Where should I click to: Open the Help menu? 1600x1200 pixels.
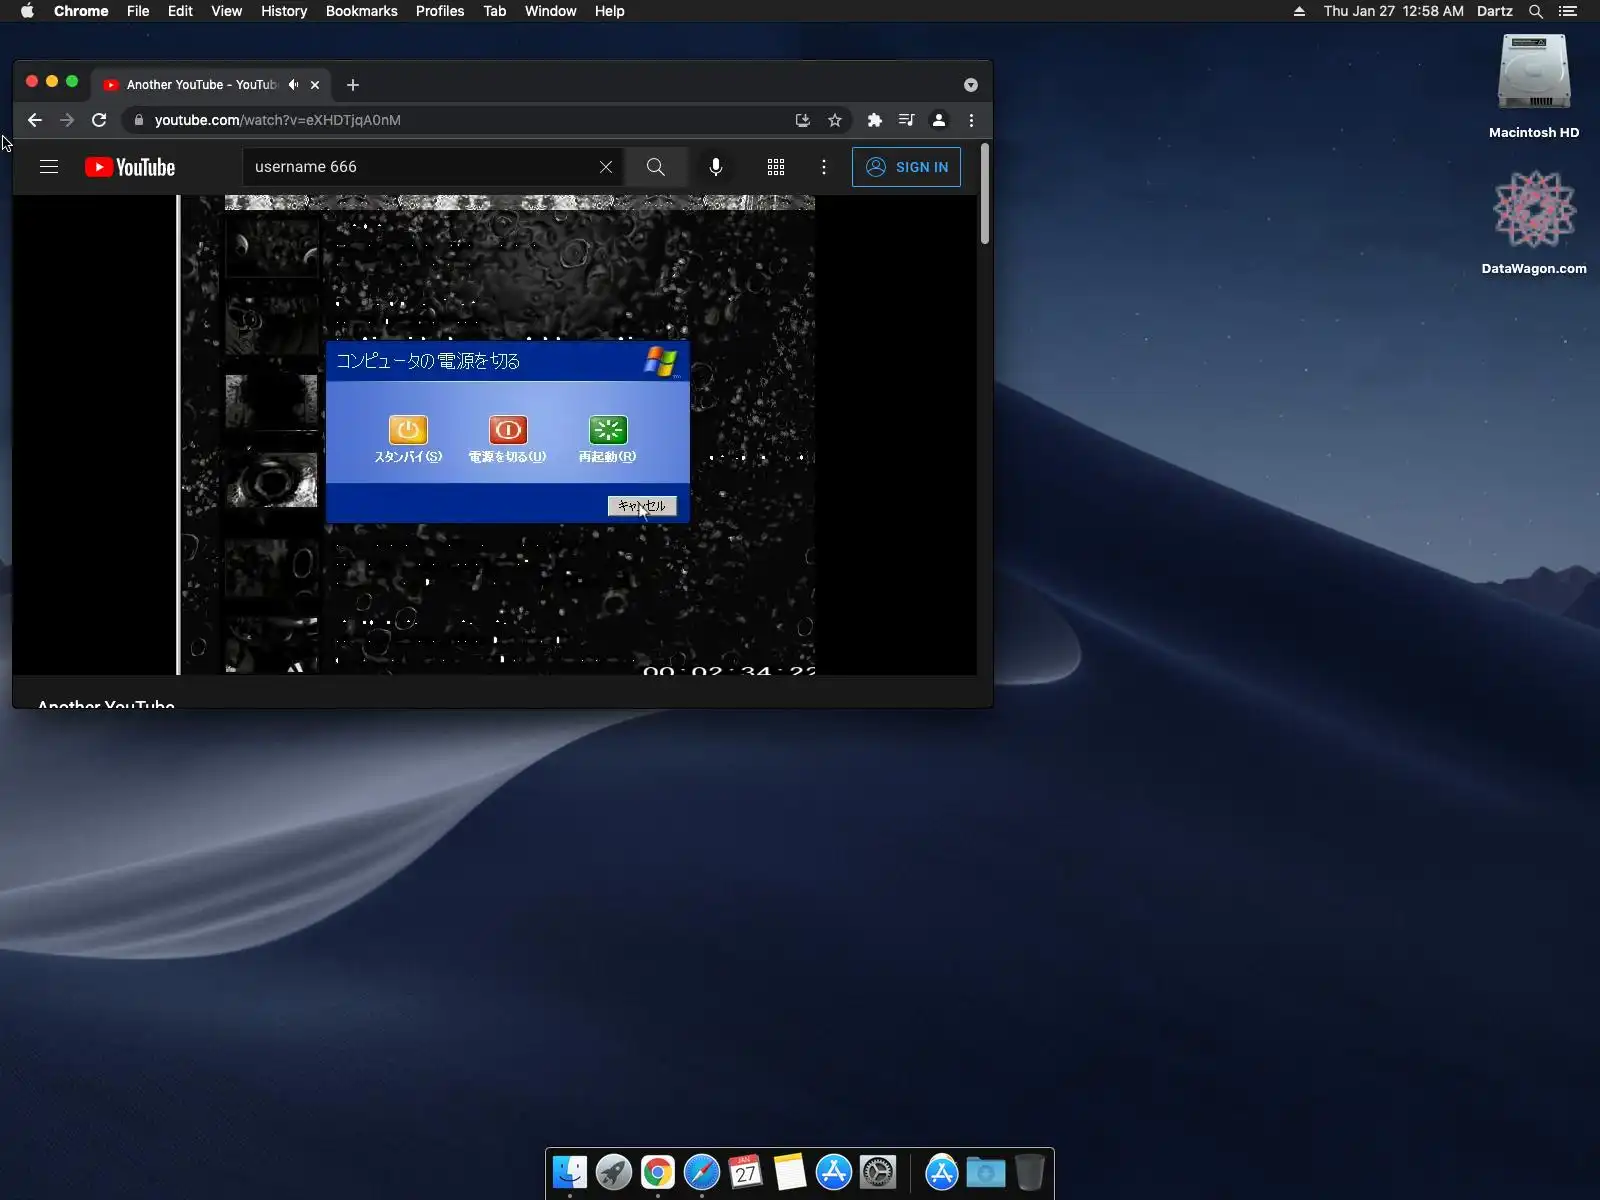(x=609, y=11)
